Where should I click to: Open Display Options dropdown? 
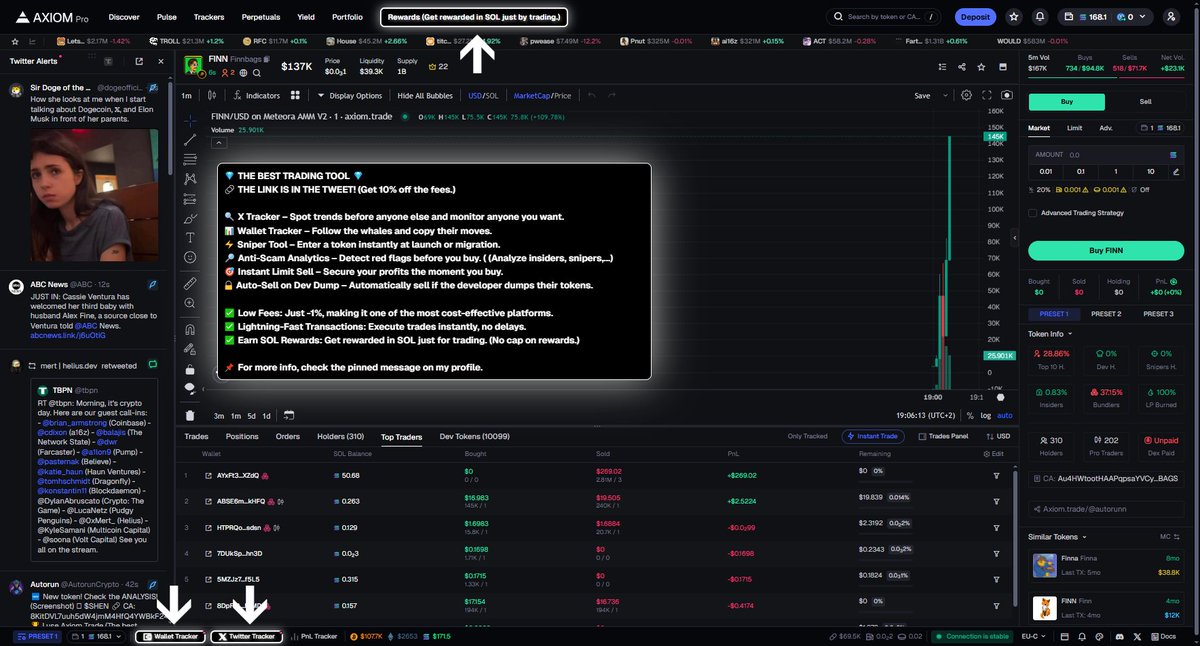point(349,95)
